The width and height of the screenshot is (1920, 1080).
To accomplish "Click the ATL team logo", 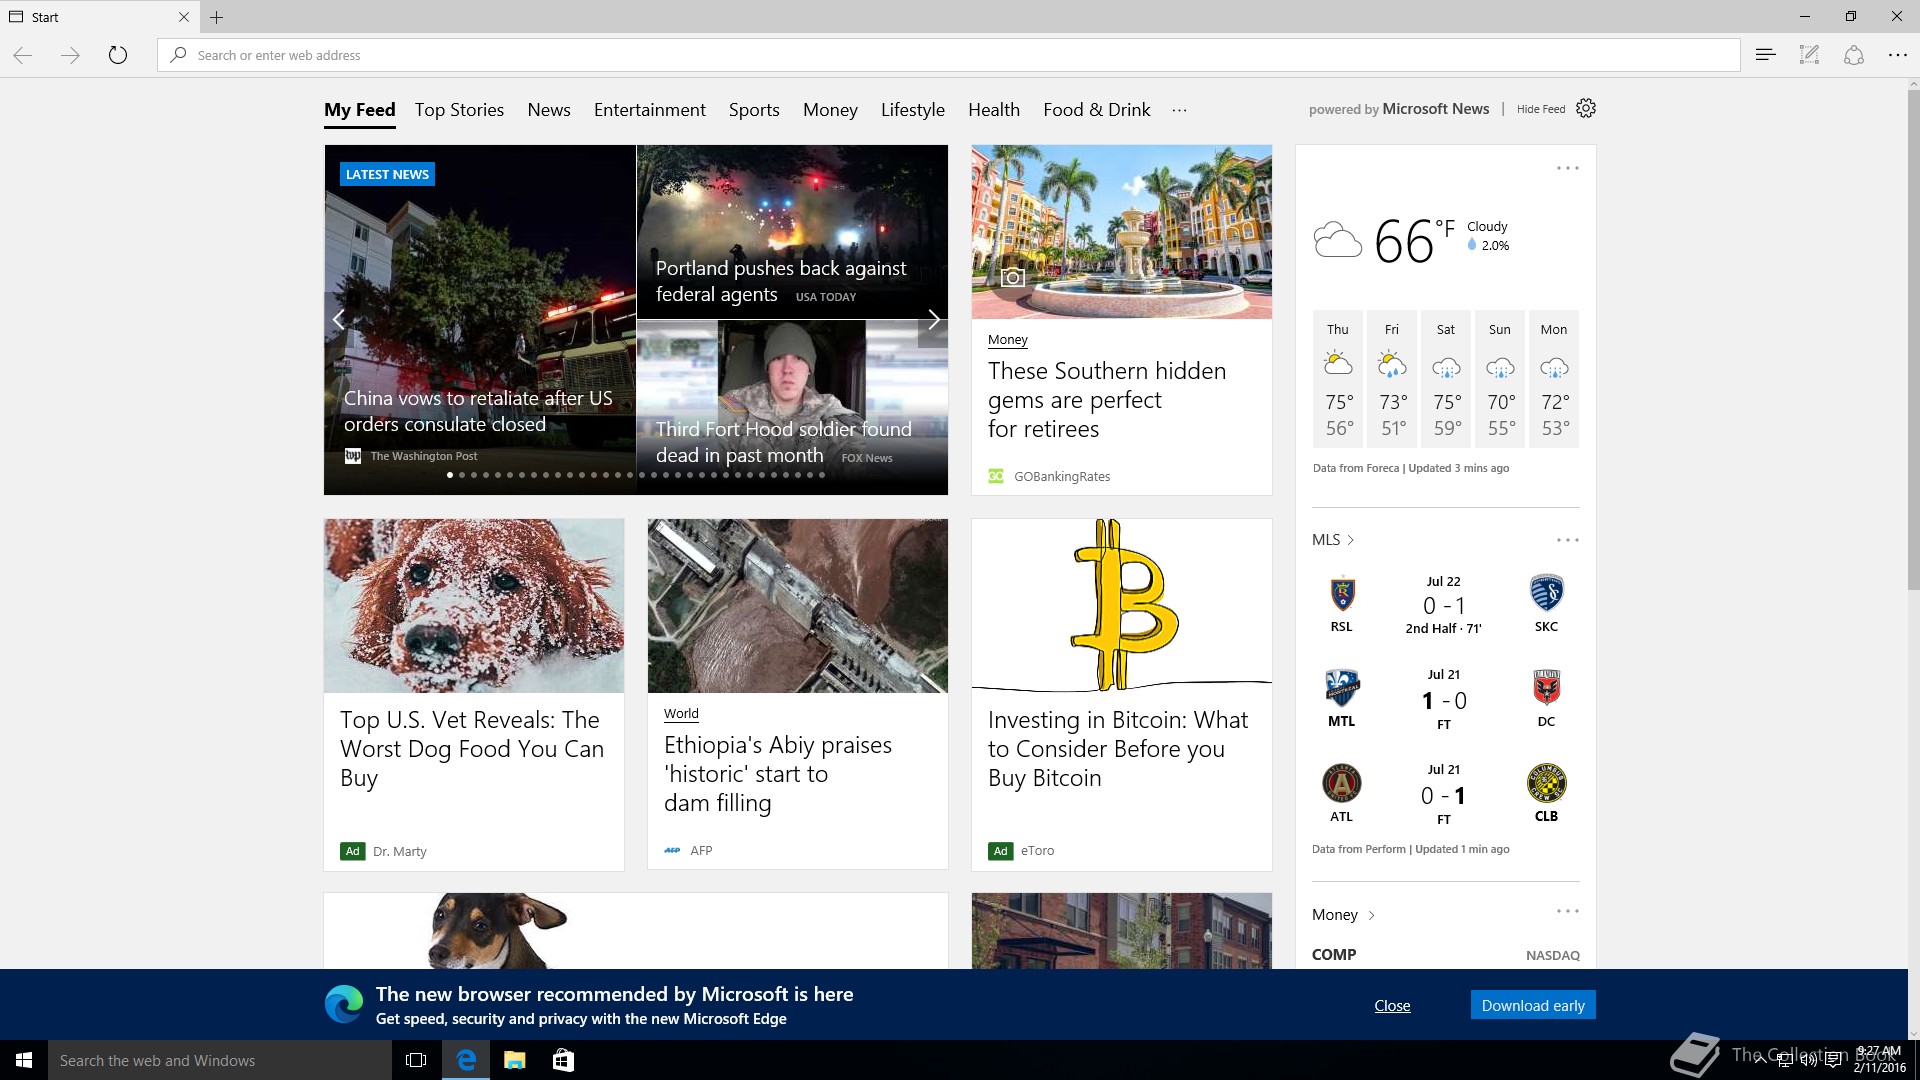I will 1342,784.
